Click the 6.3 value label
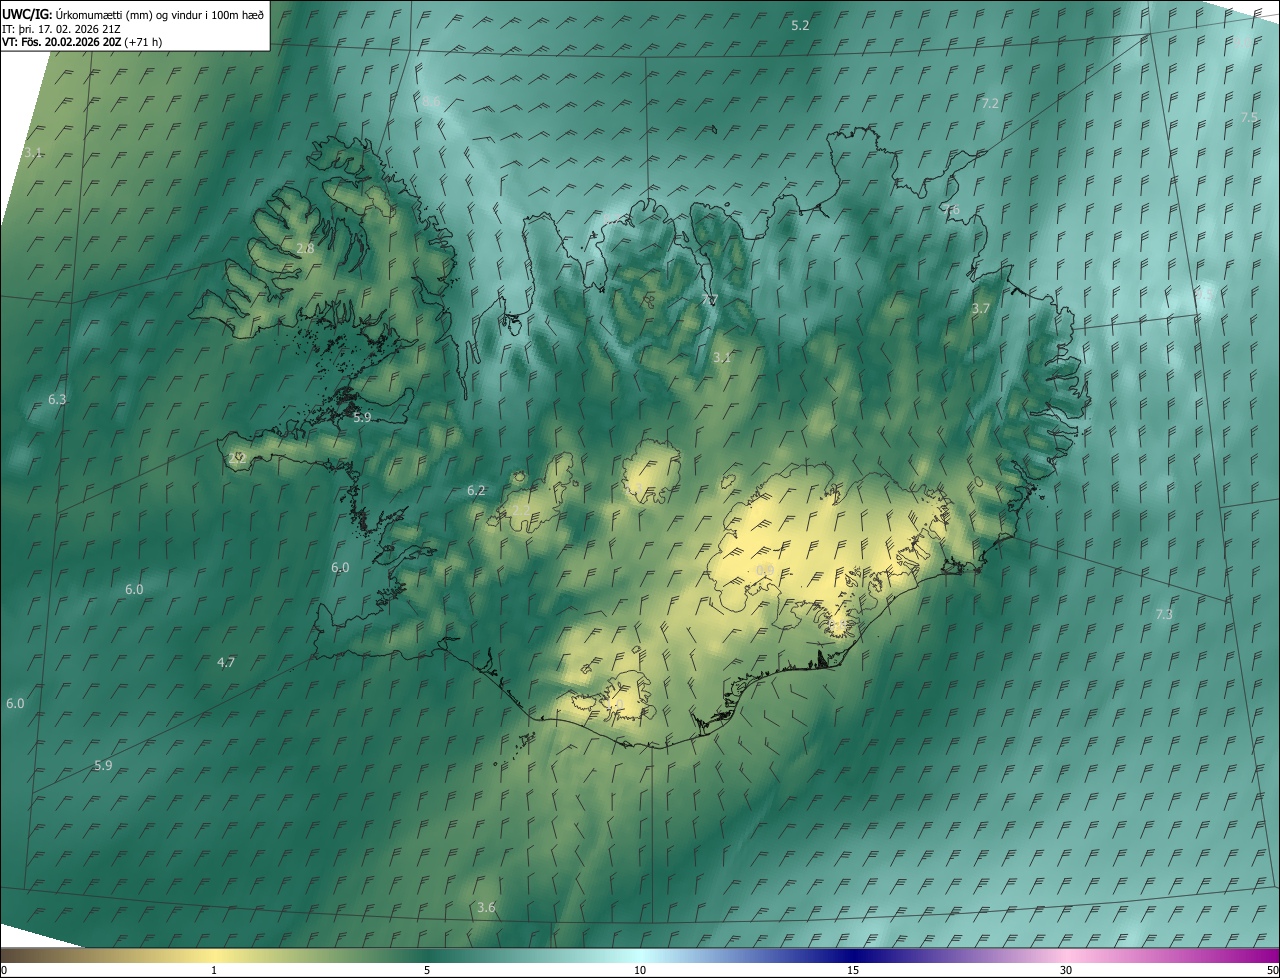This screenshot has width=1280, height=978. [57, 399]
